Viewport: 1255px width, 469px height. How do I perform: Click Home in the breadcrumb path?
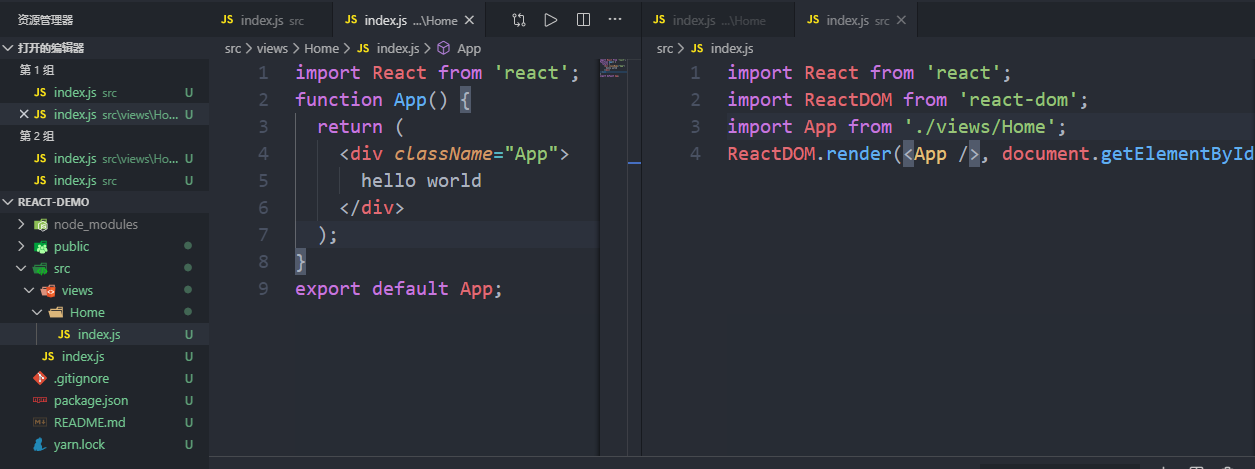[x=322, y=48]
